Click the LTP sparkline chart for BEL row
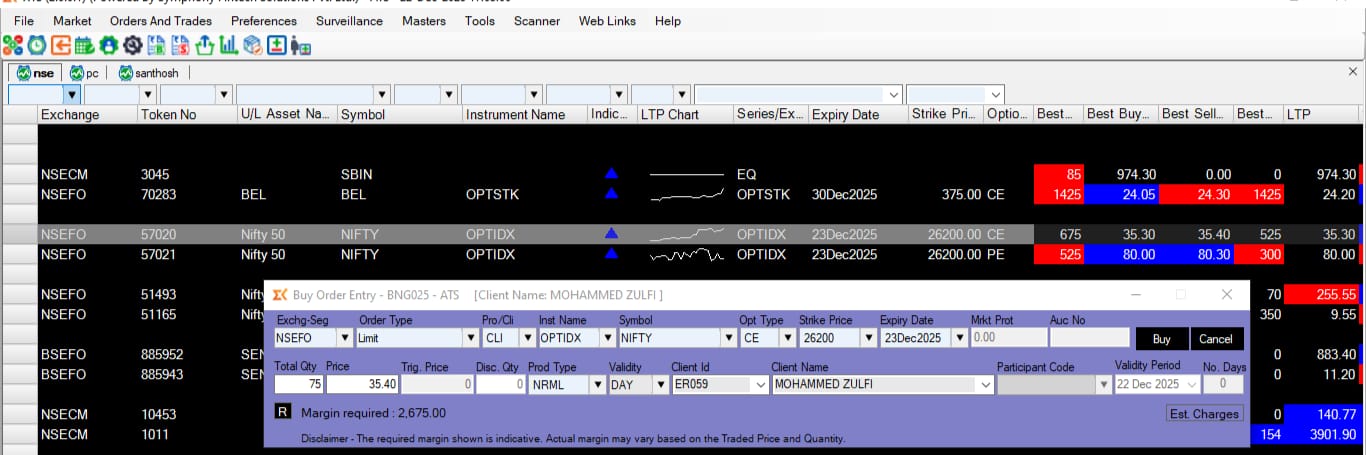 [686, 195]
